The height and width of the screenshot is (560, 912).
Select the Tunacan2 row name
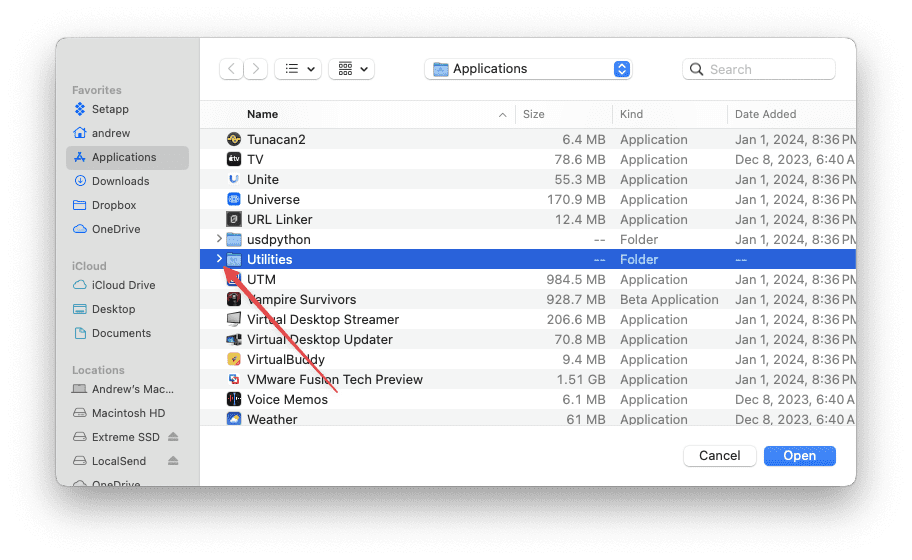(x=276, y=140)
